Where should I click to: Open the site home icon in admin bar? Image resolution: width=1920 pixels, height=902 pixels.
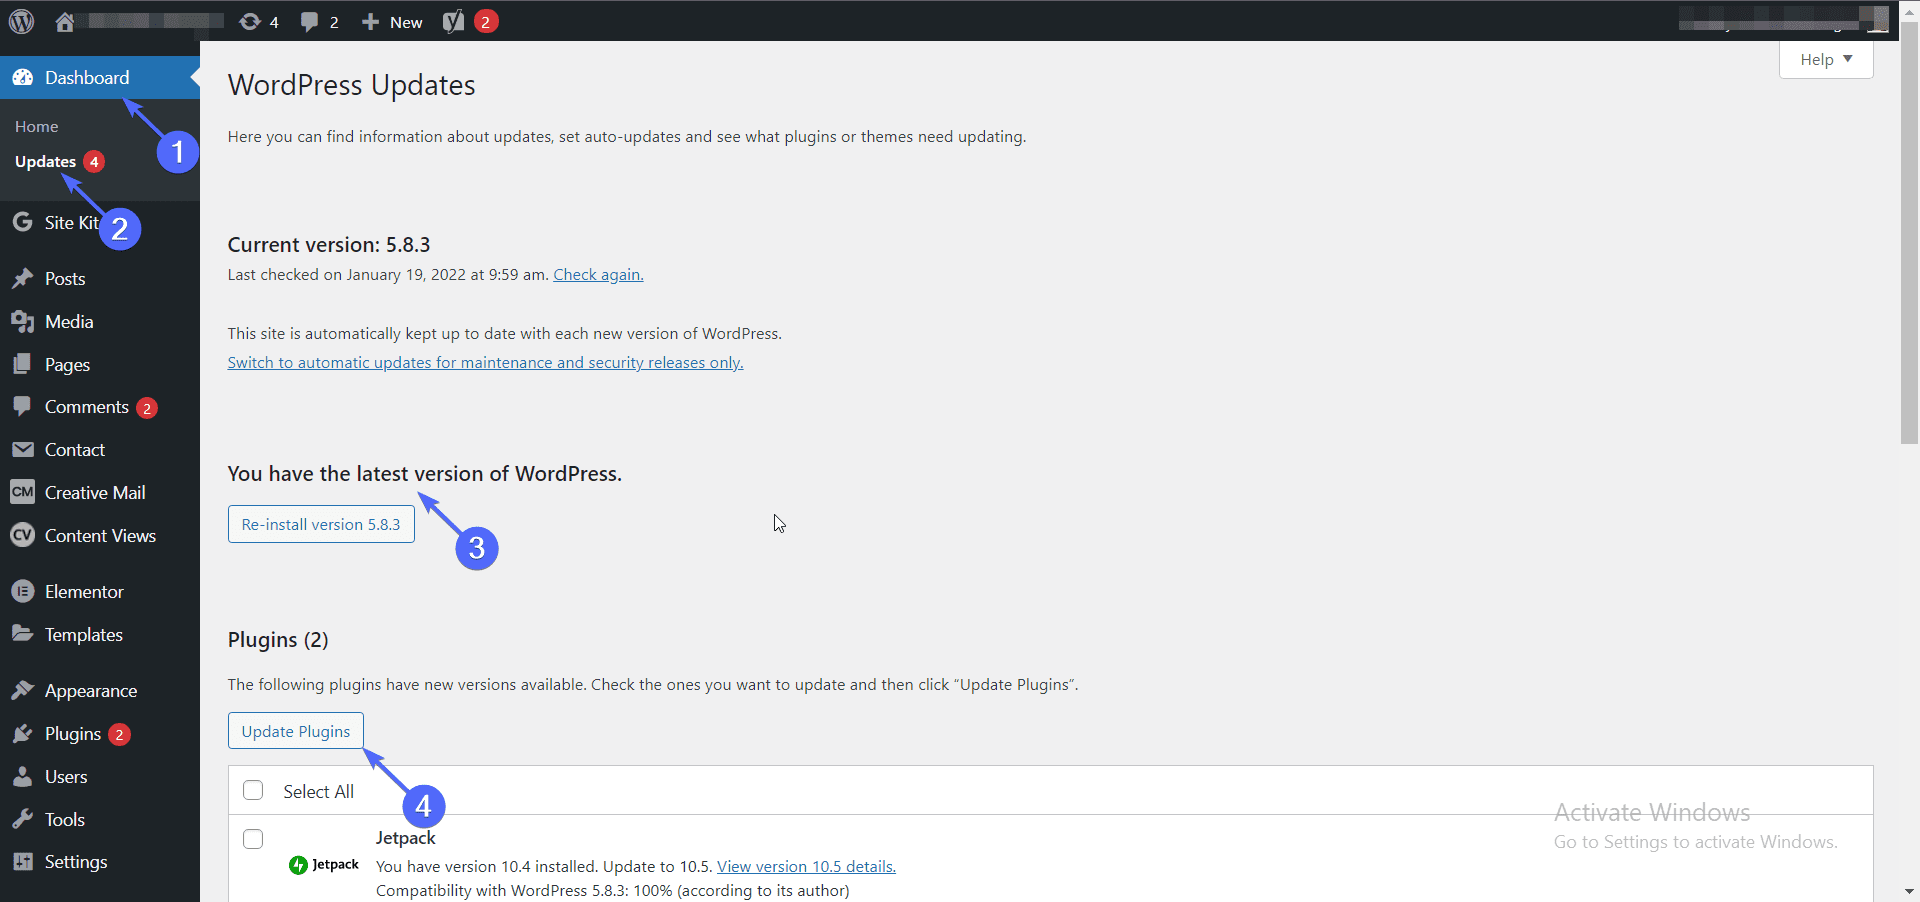point(65,22)
